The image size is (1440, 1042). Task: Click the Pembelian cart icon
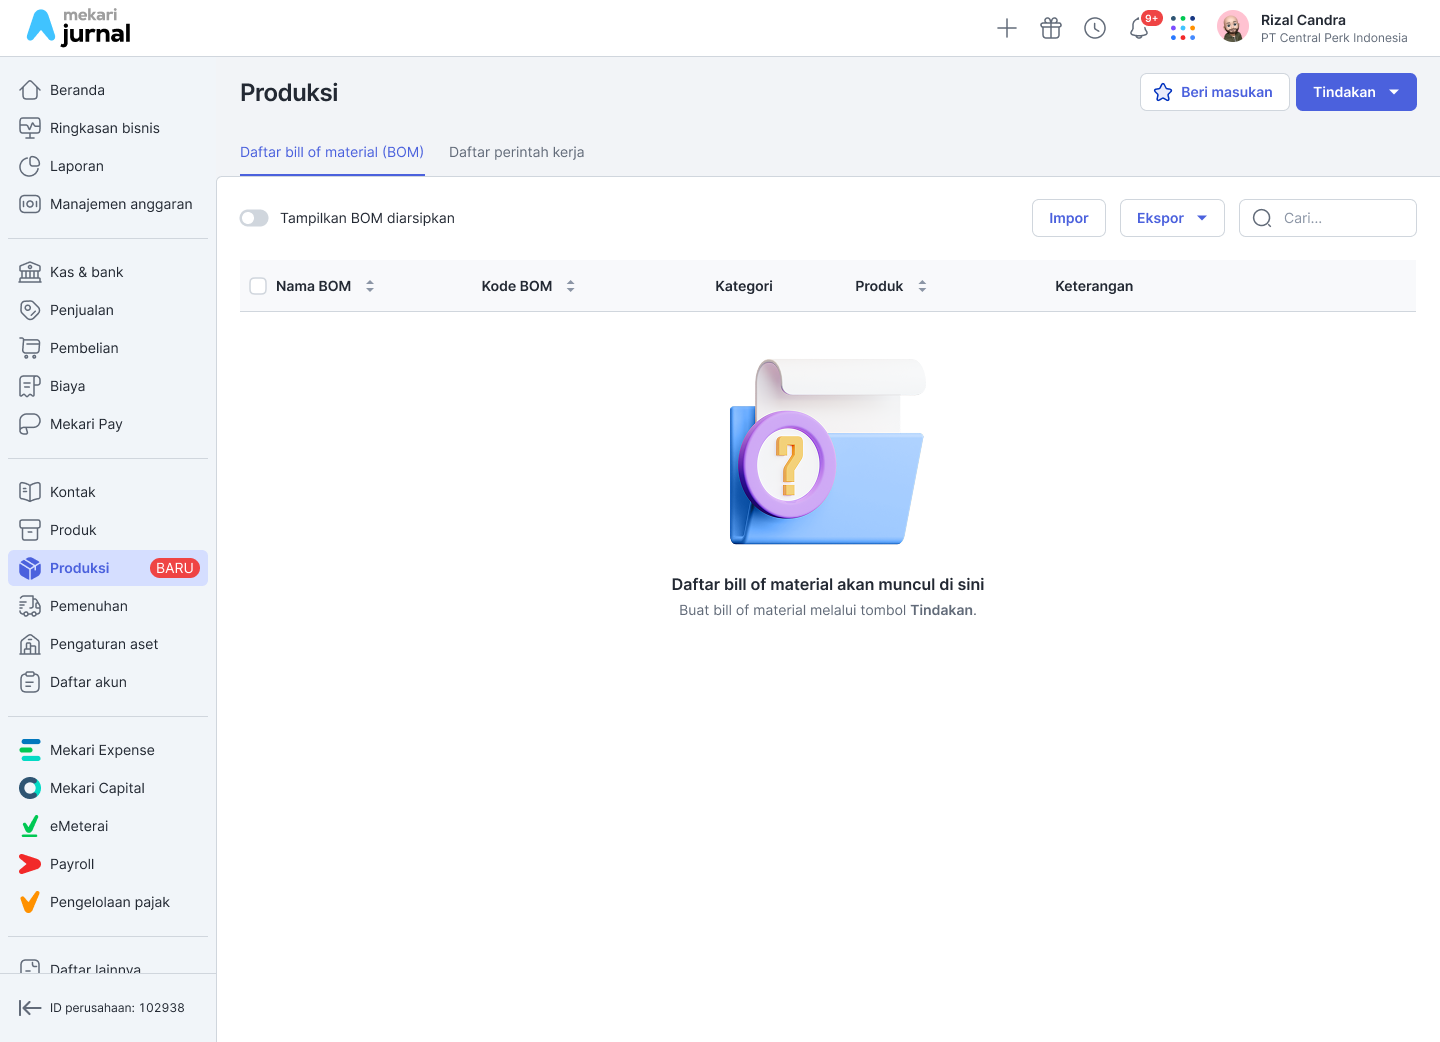point(30,348)
